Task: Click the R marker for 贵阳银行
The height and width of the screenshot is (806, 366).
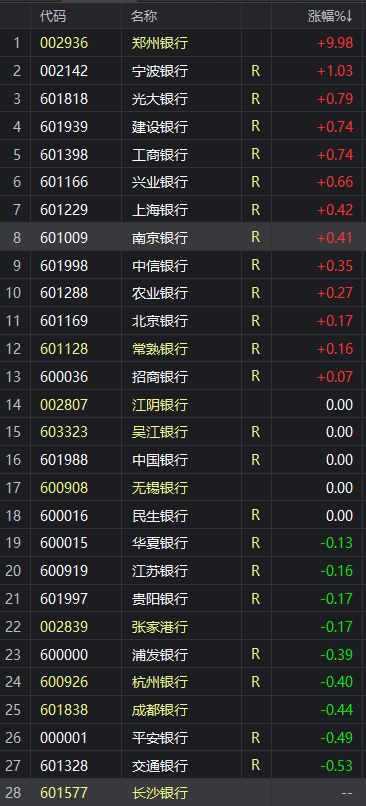Action: click(255, 599)
